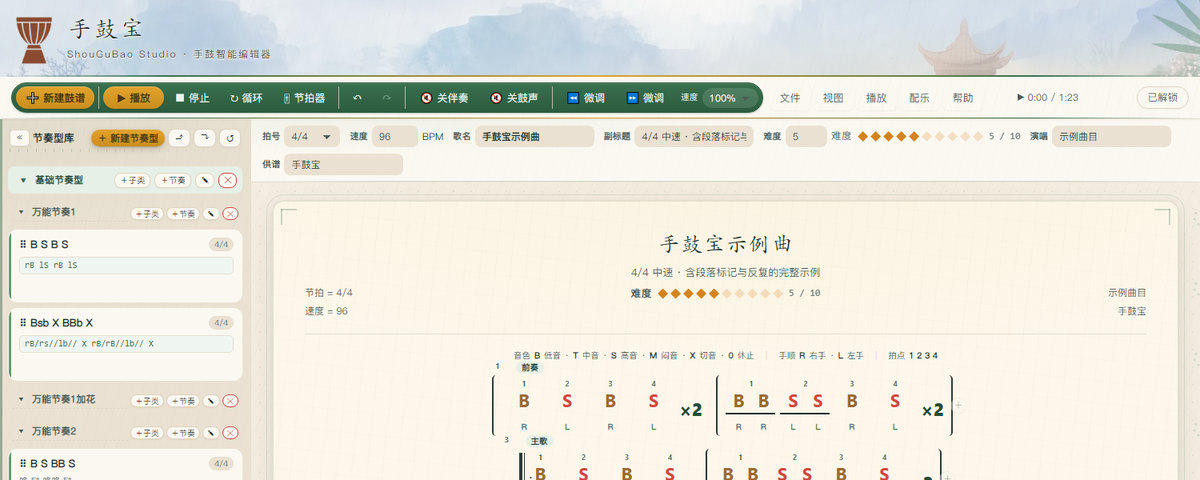Add subcategory to 基础节奏型 via +子类
The width and height of the screenshot is (1200, 480).
pos(132,181)
